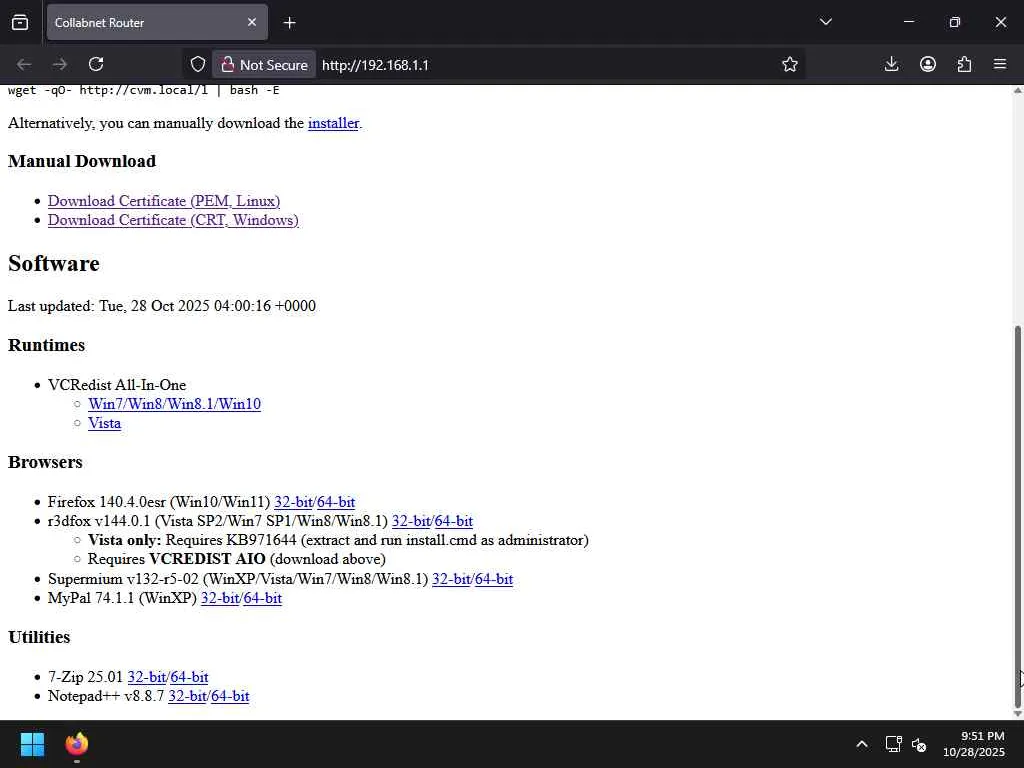This screenshot has height=768, width=1024.
Task: Open VCRedist Win7/Win8/Win8.1/Win10 link
Action: 174,404
